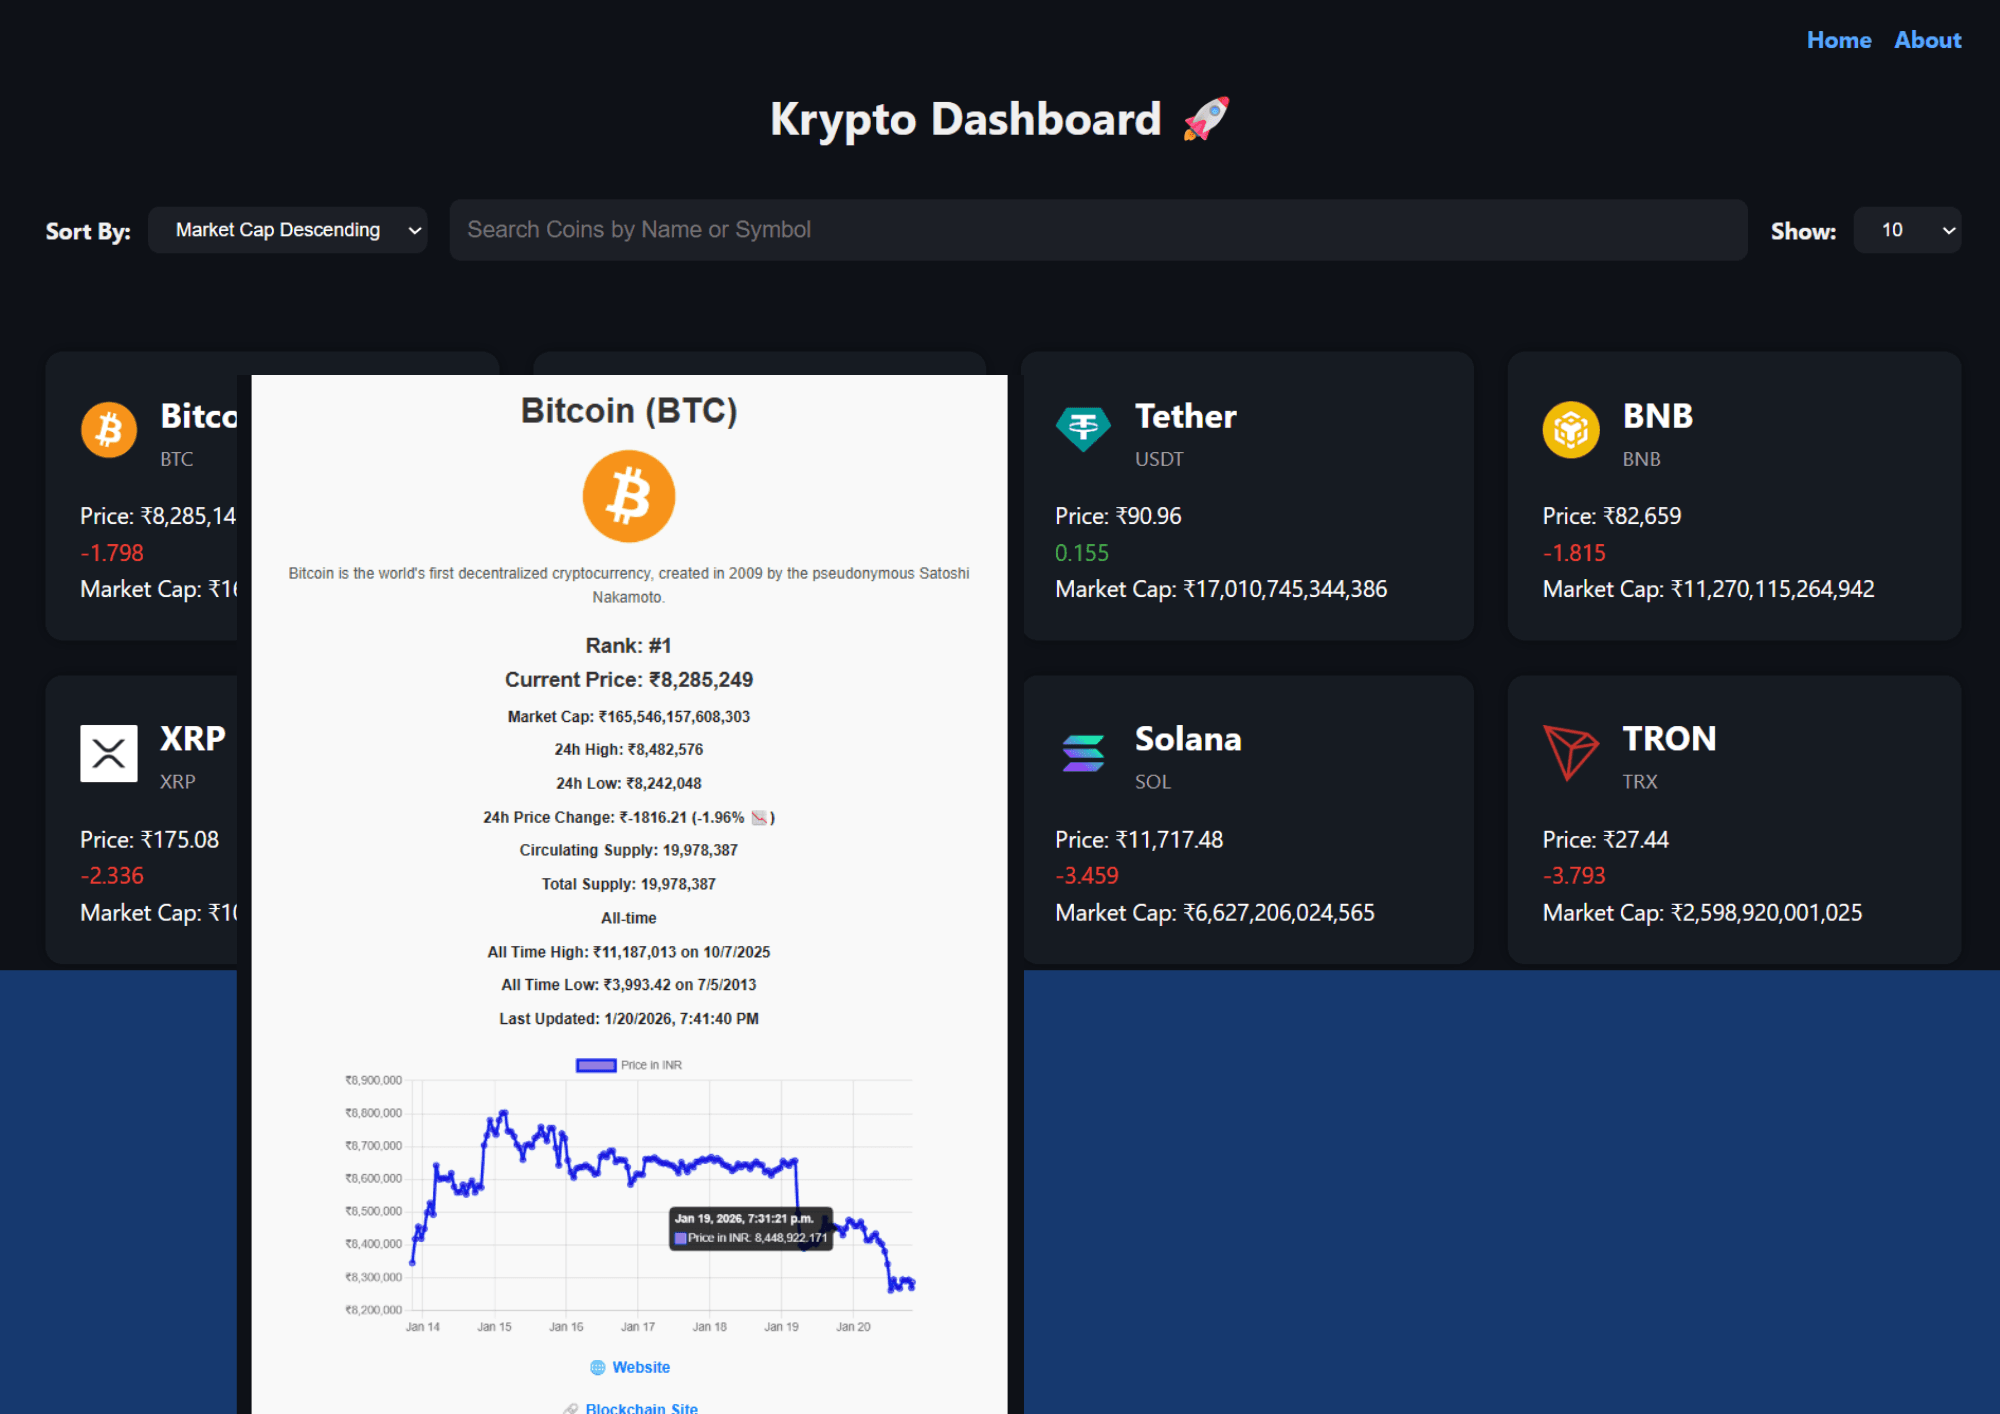Click the Solana logo icon

(1083, 753)
